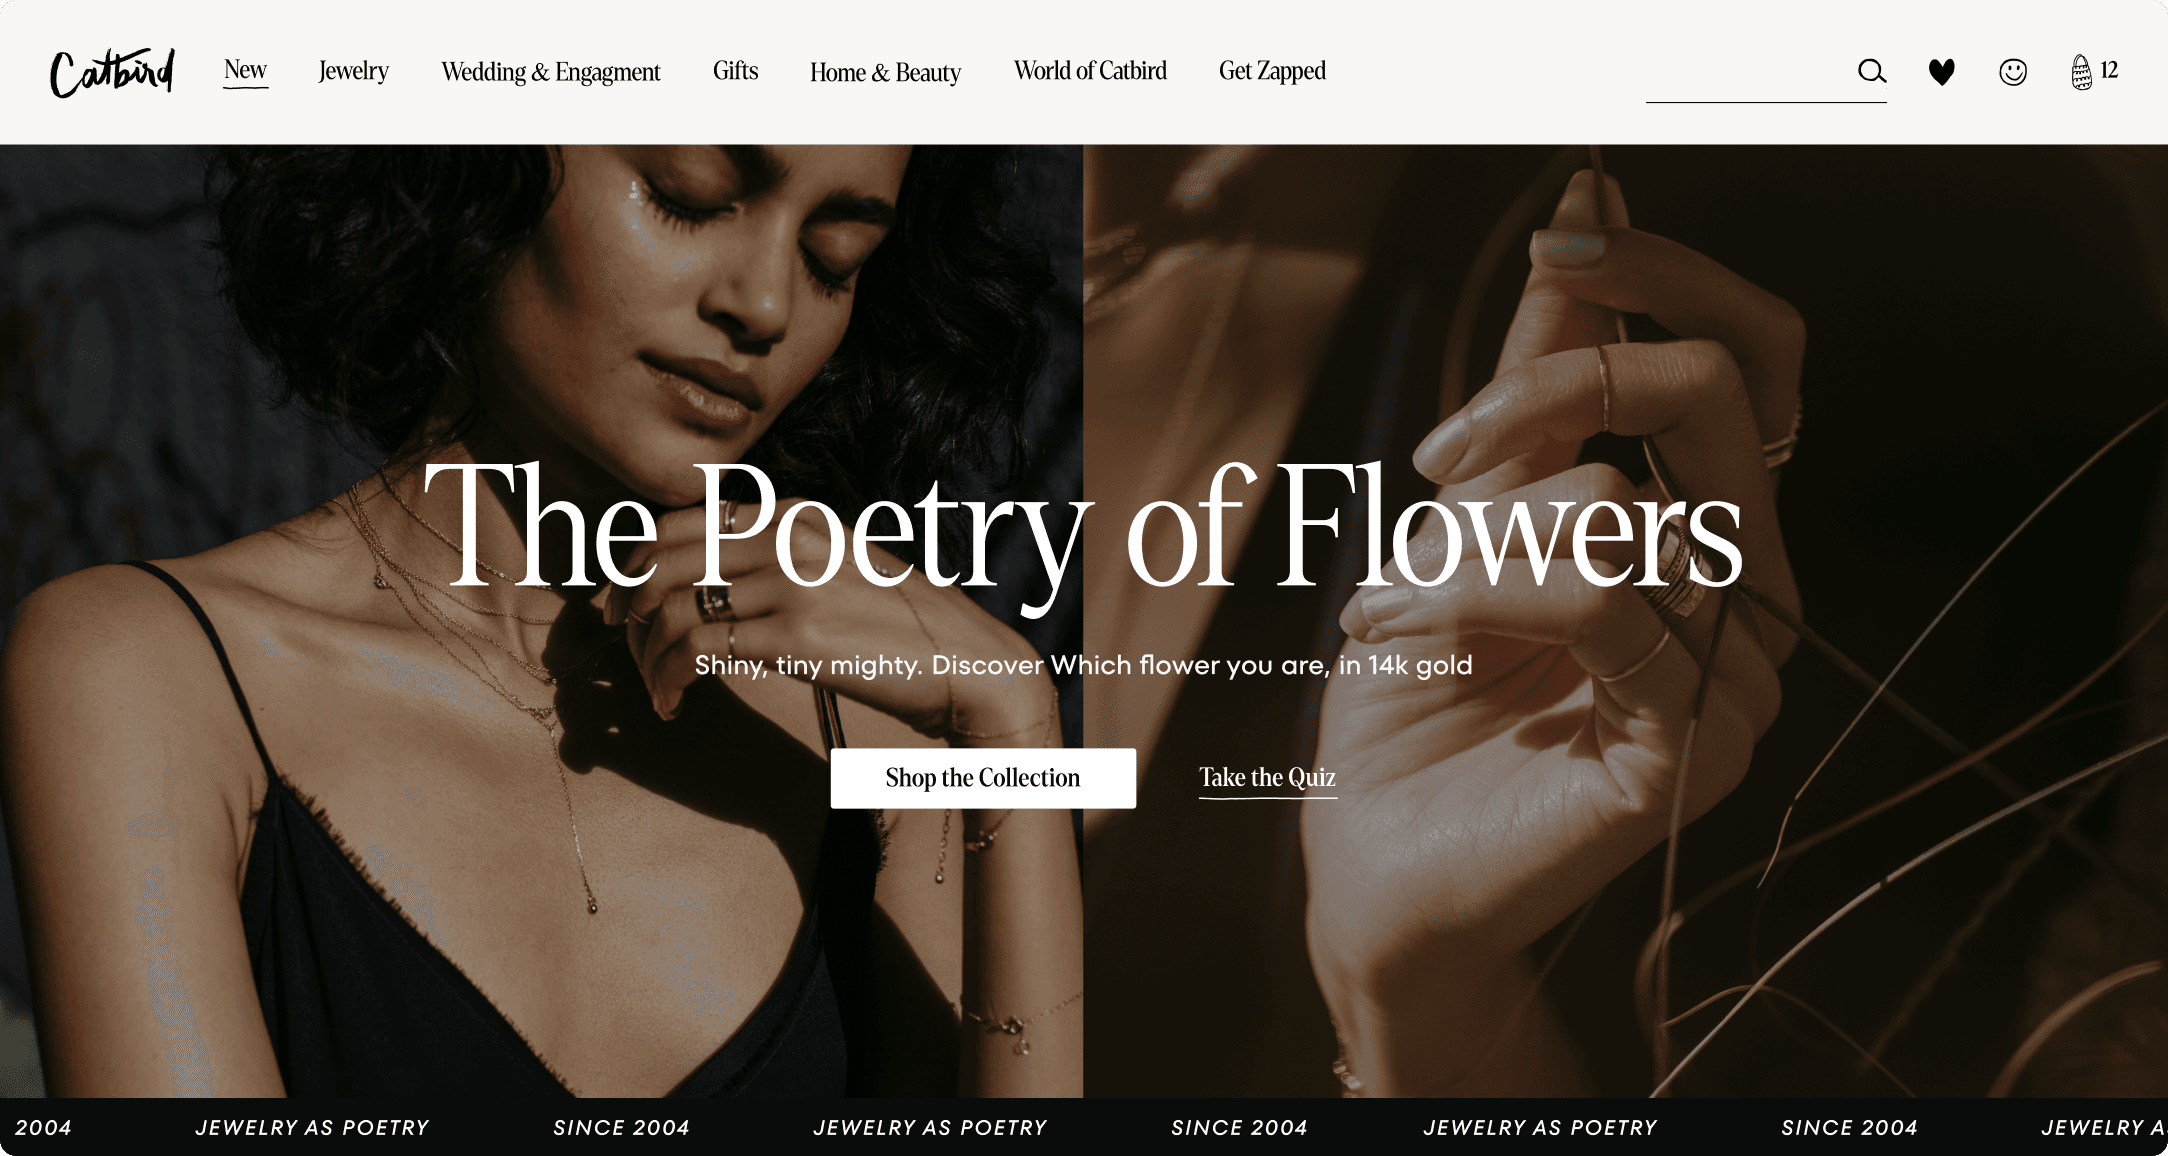This screenshot has width=2168, height=1156.
Task: Open account using the smiley face icon
Action: (x=2012, y=71)
